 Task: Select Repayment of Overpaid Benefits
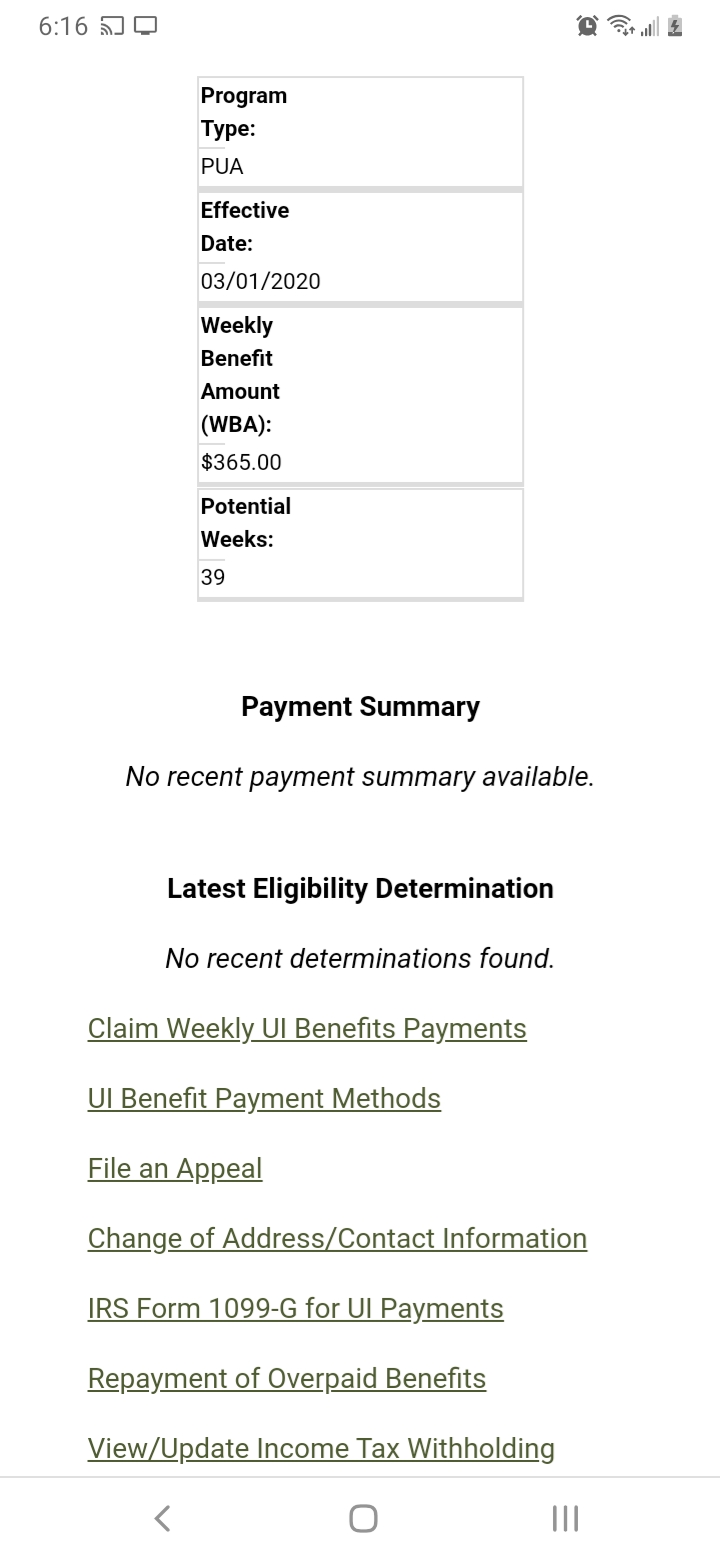click(x=286, y=1378)
